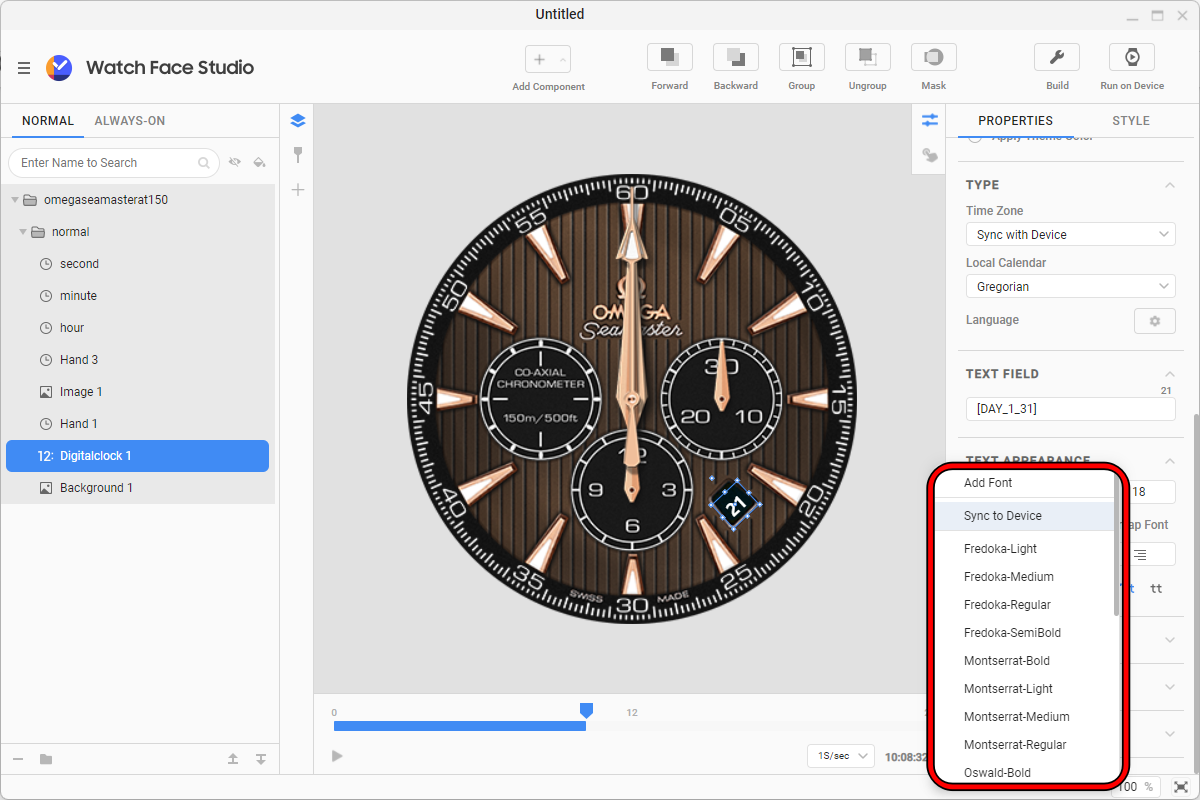Group the selected layers
This screenshot has width=1200, height=800.
802,57
